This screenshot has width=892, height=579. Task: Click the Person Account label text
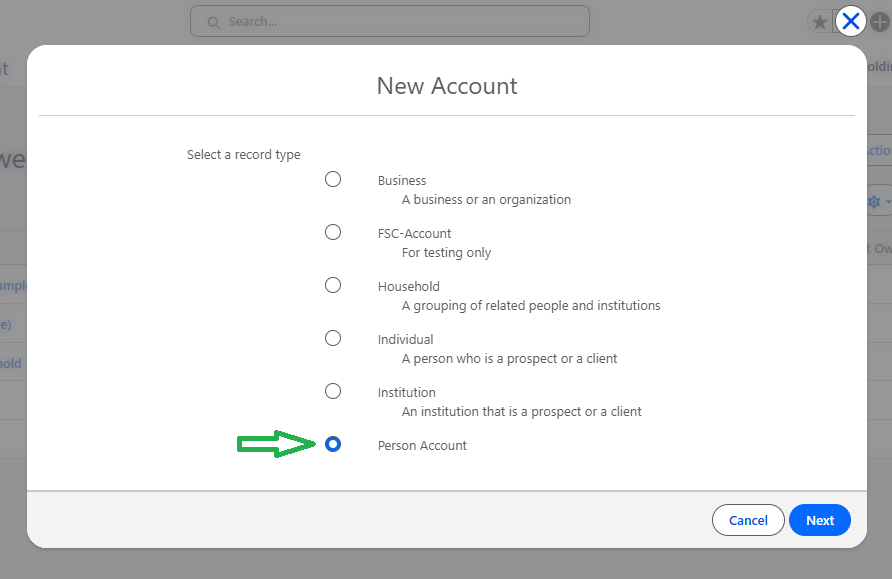(x=422, y=445)
